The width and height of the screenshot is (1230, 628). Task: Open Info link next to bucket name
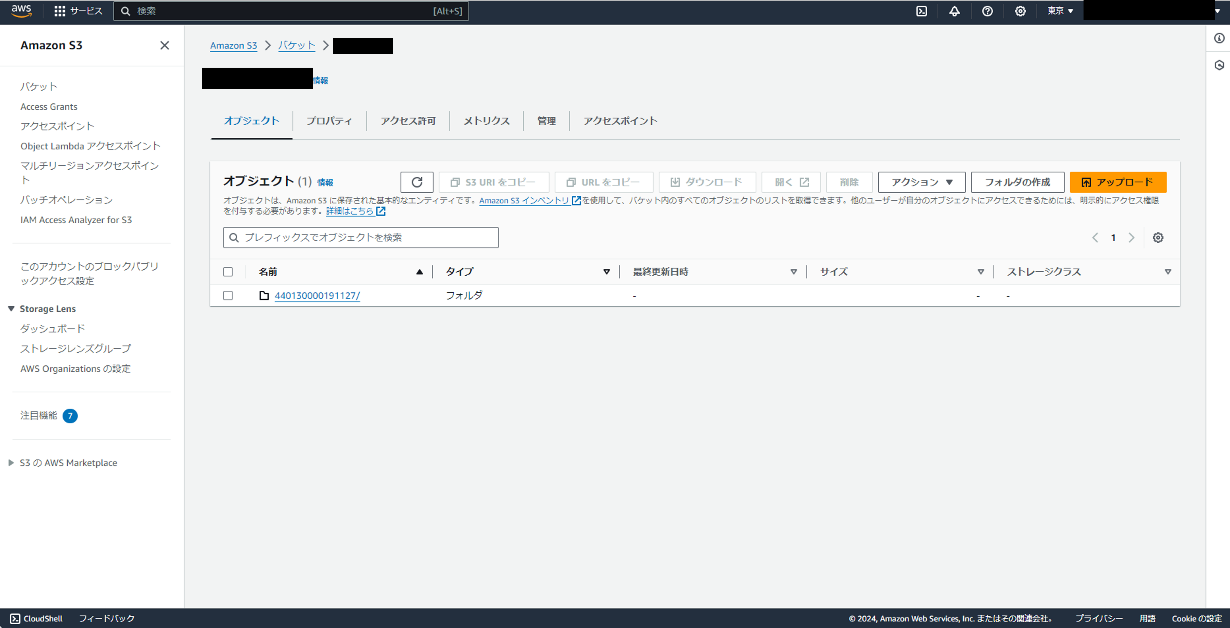pos(320,80)
